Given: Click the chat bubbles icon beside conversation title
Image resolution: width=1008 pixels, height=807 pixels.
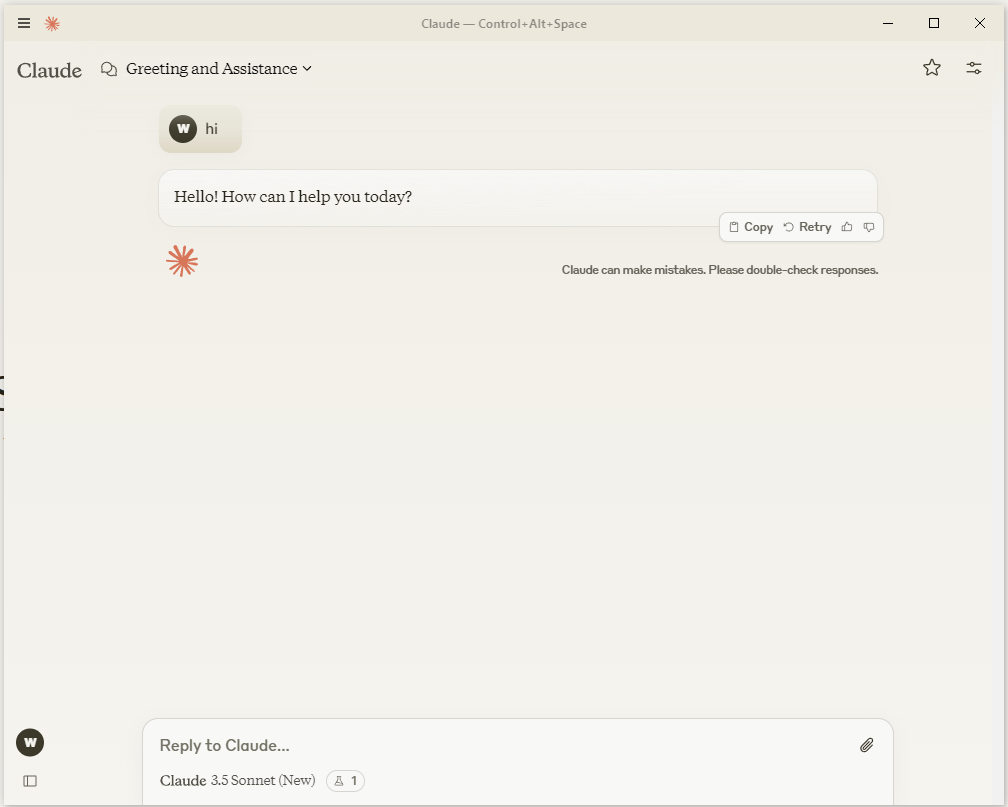Looking at the screenshot, I should click(109, 69).
